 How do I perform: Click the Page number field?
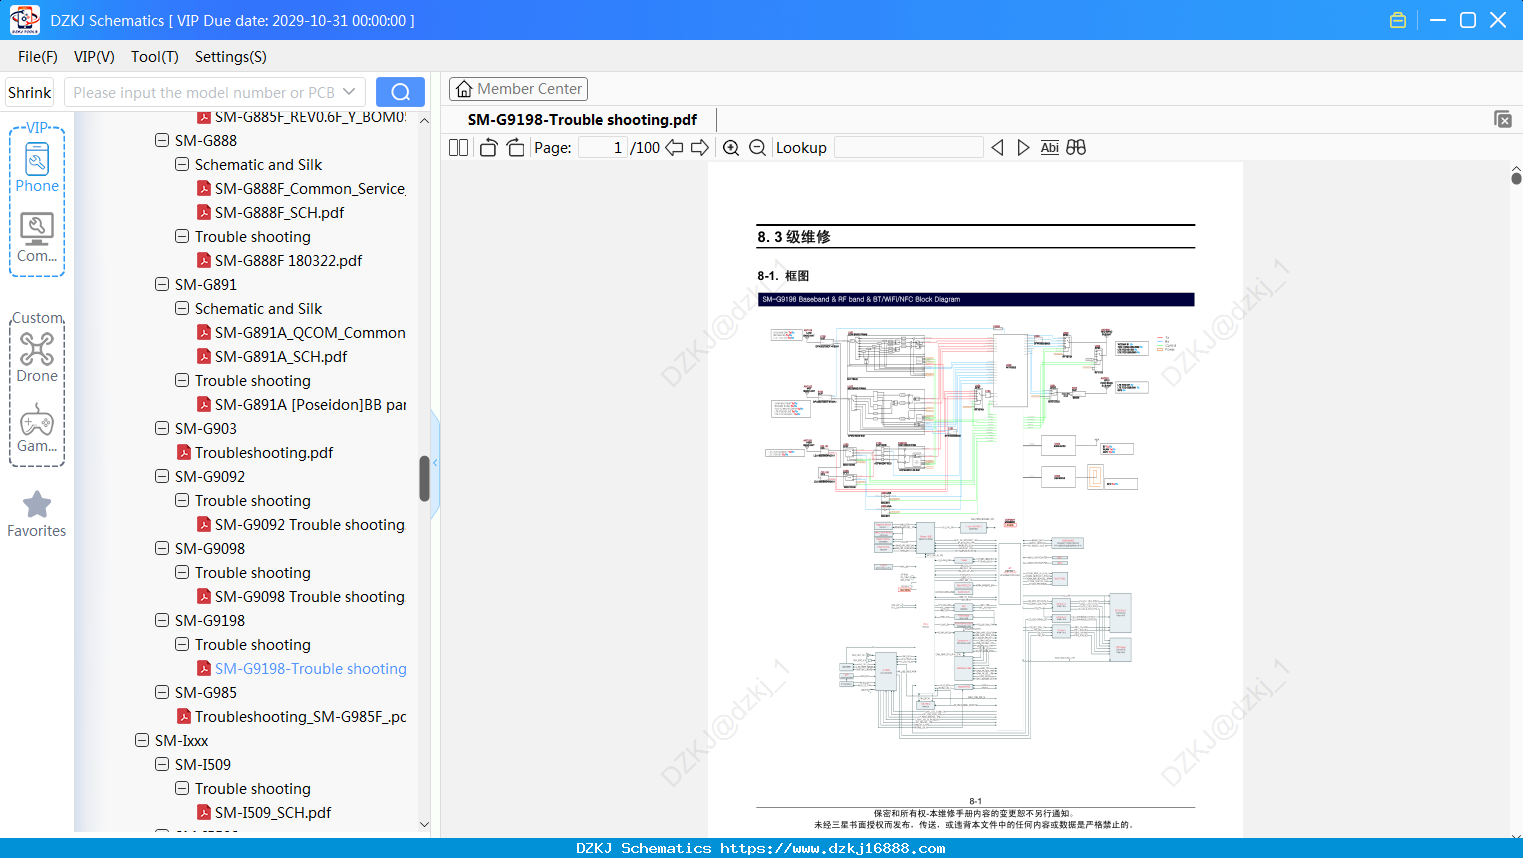(x=603, y=148)
